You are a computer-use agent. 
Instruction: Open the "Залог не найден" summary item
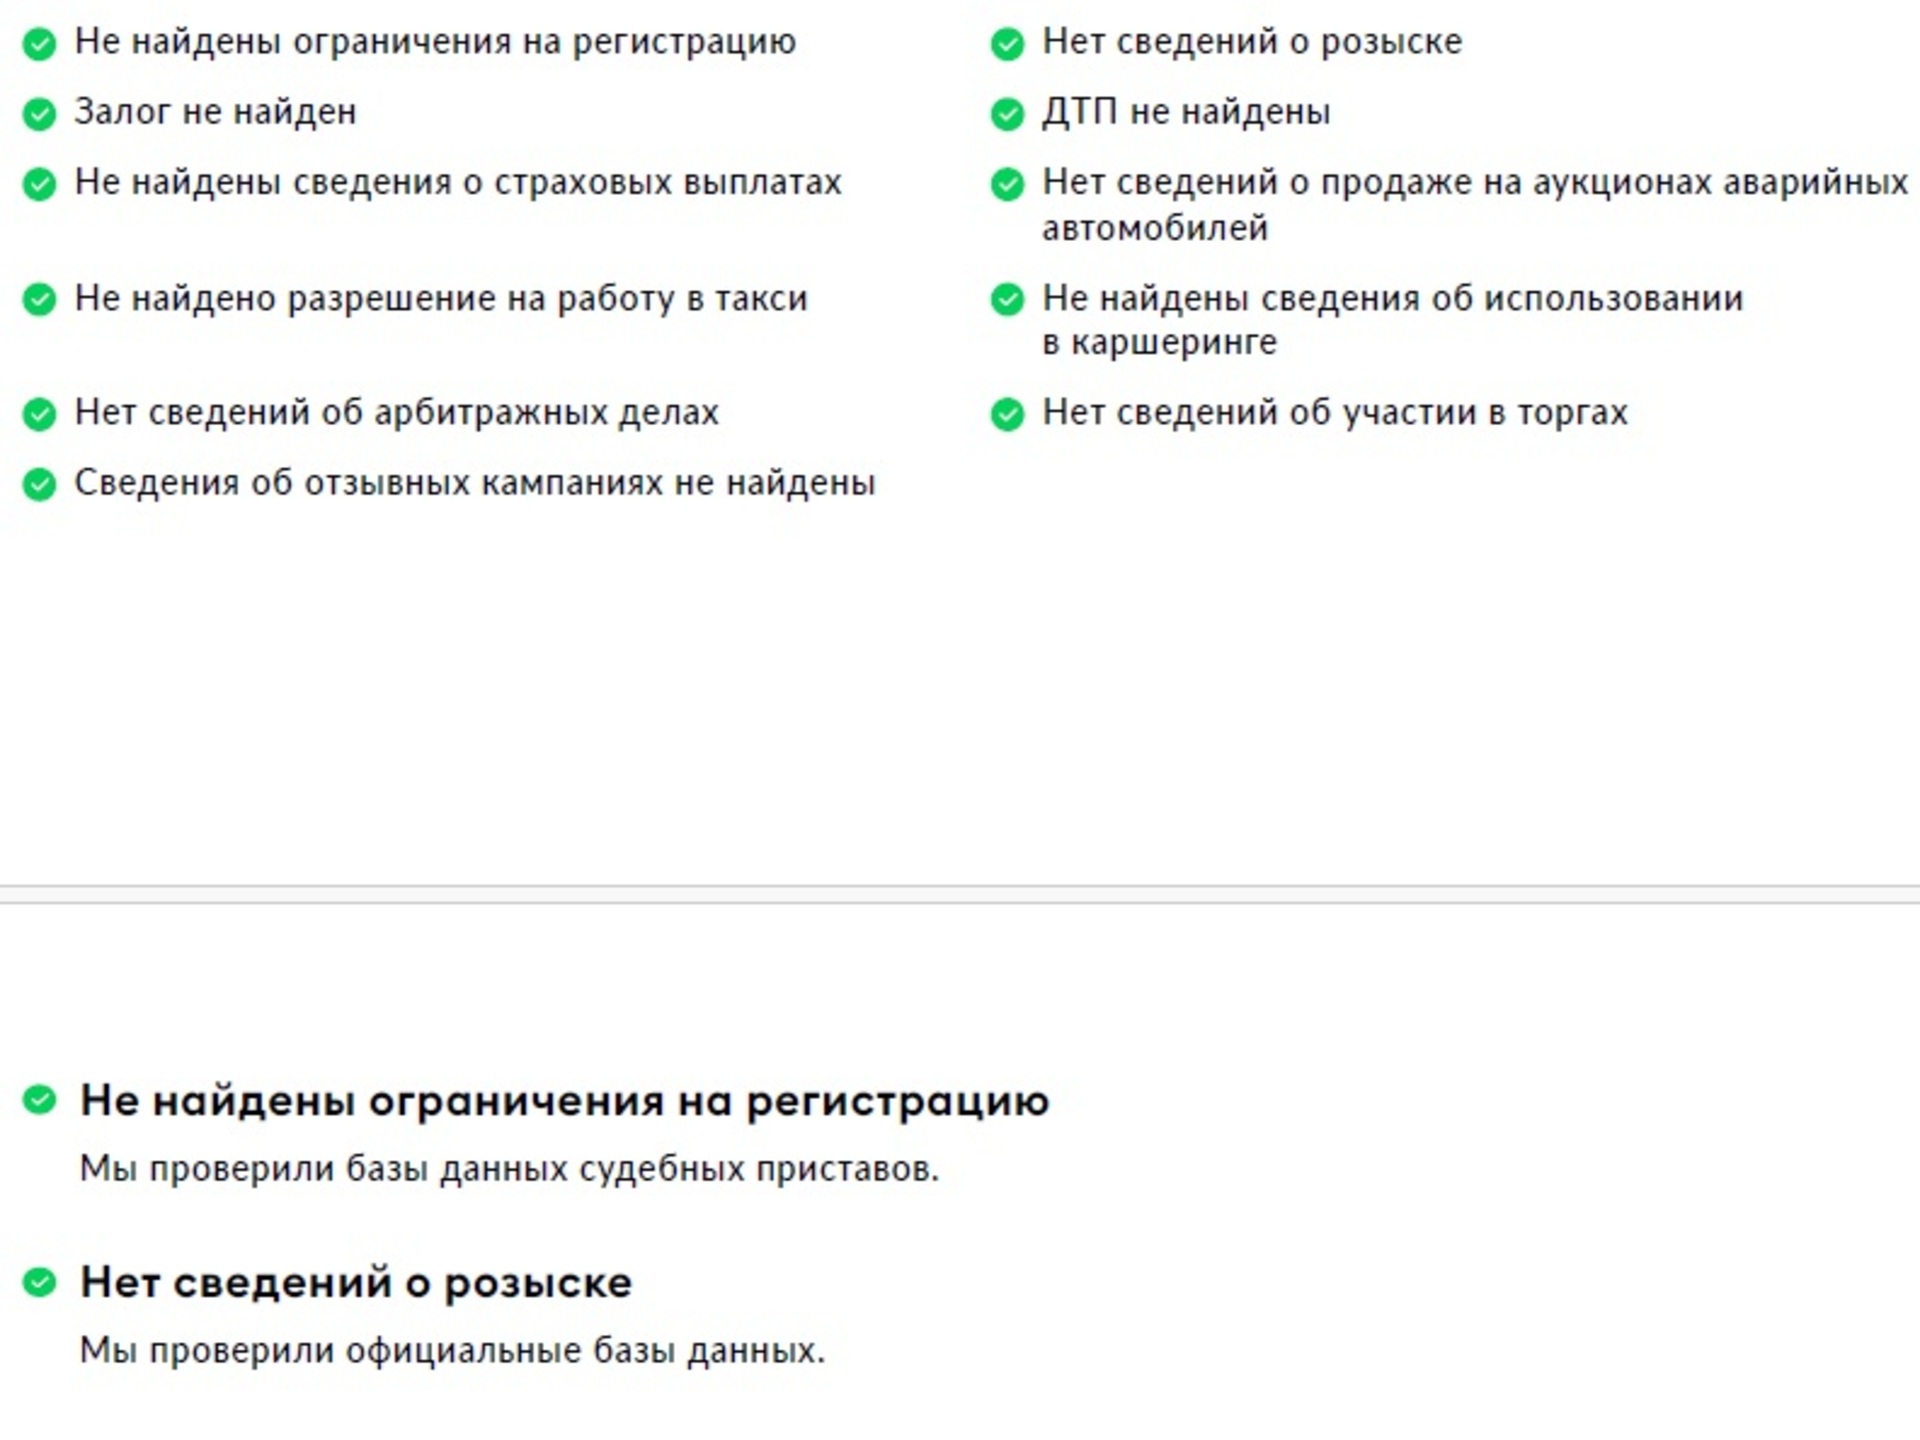(215, 112)
